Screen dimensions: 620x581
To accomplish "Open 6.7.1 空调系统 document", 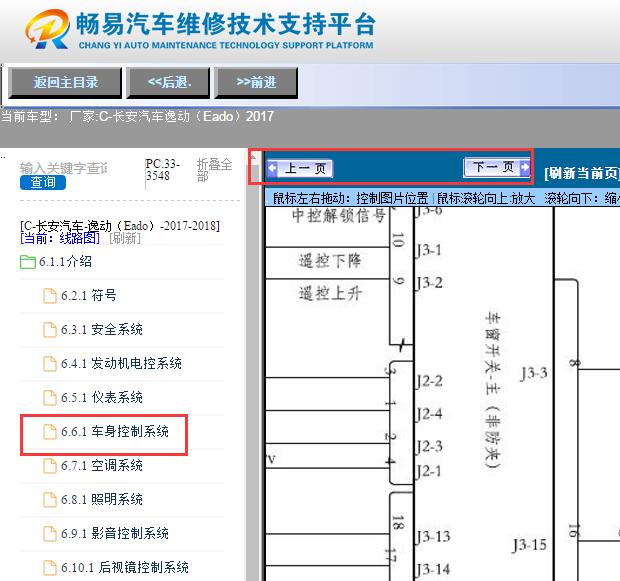I will coord(102,466).
